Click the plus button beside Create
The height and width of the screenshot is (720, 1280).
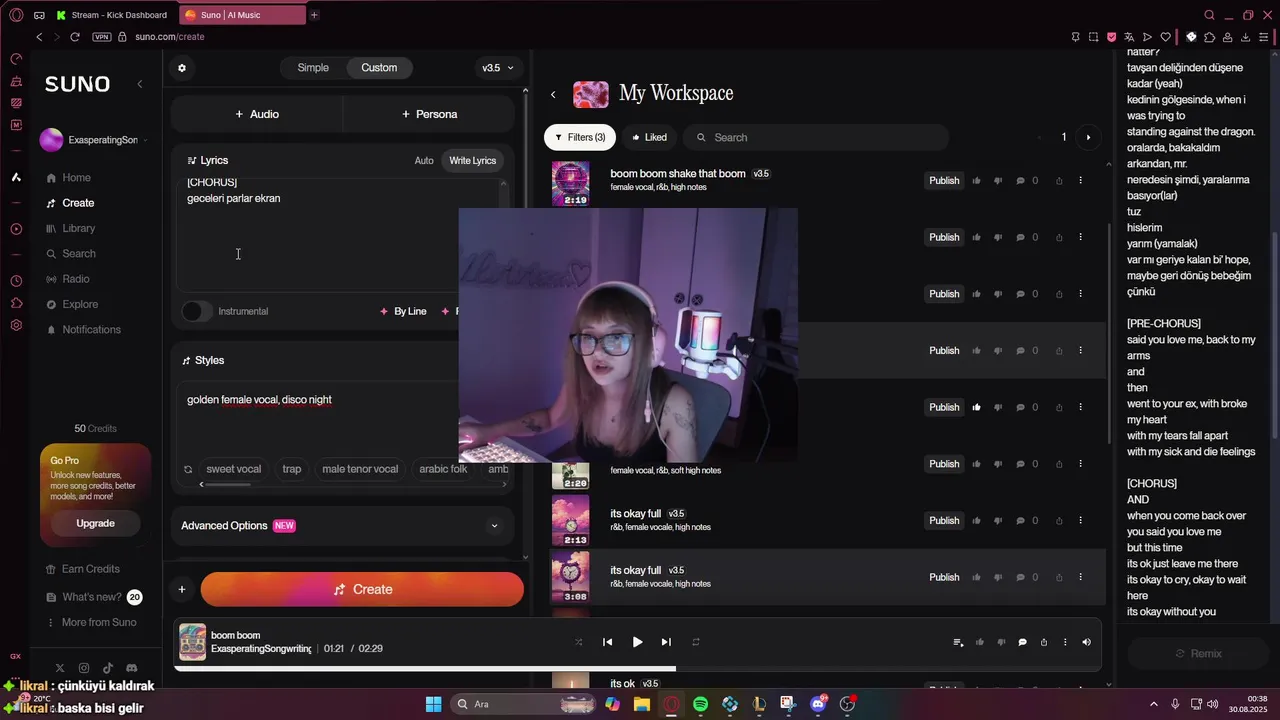(182, 590)
